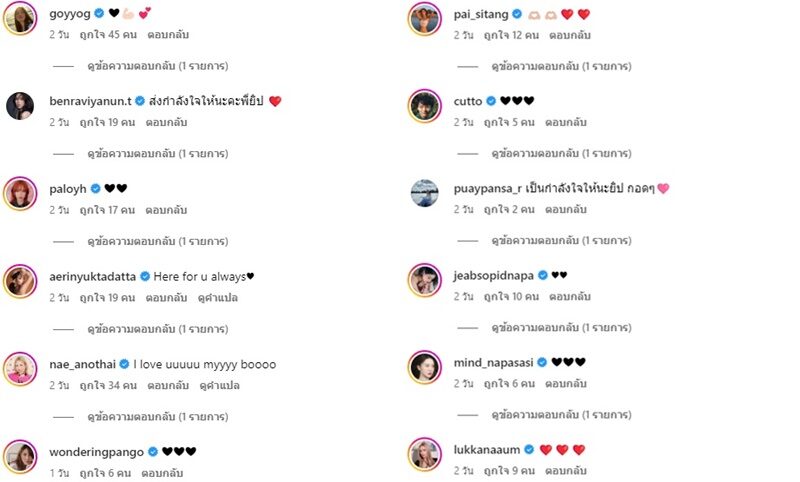The width and height of the screenshot is (800, 482).
Task: Reply to benraviyanun.t's comment
Action: (166, 122)
